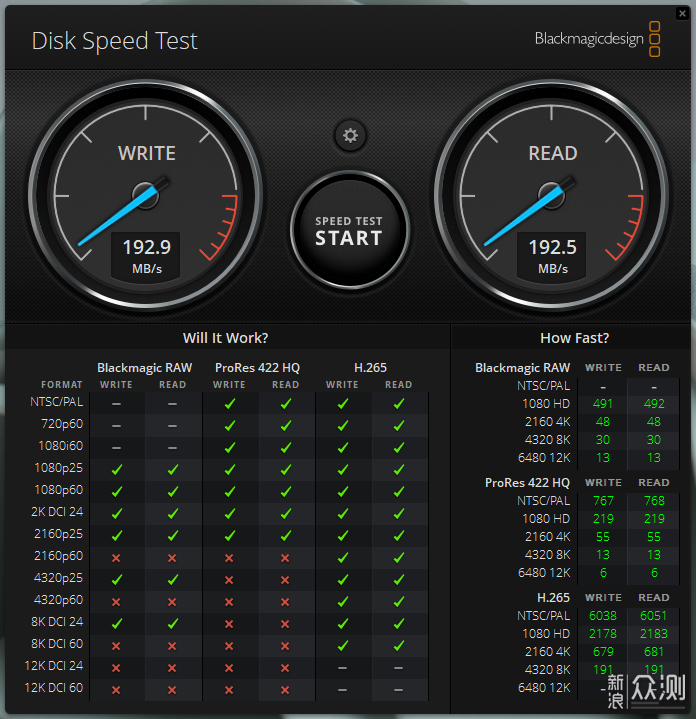Click H.265 NTSC/PAL read value 6051
Viewport: 696px width, 719px height.
pyautogui.click(x=654, y=616)
